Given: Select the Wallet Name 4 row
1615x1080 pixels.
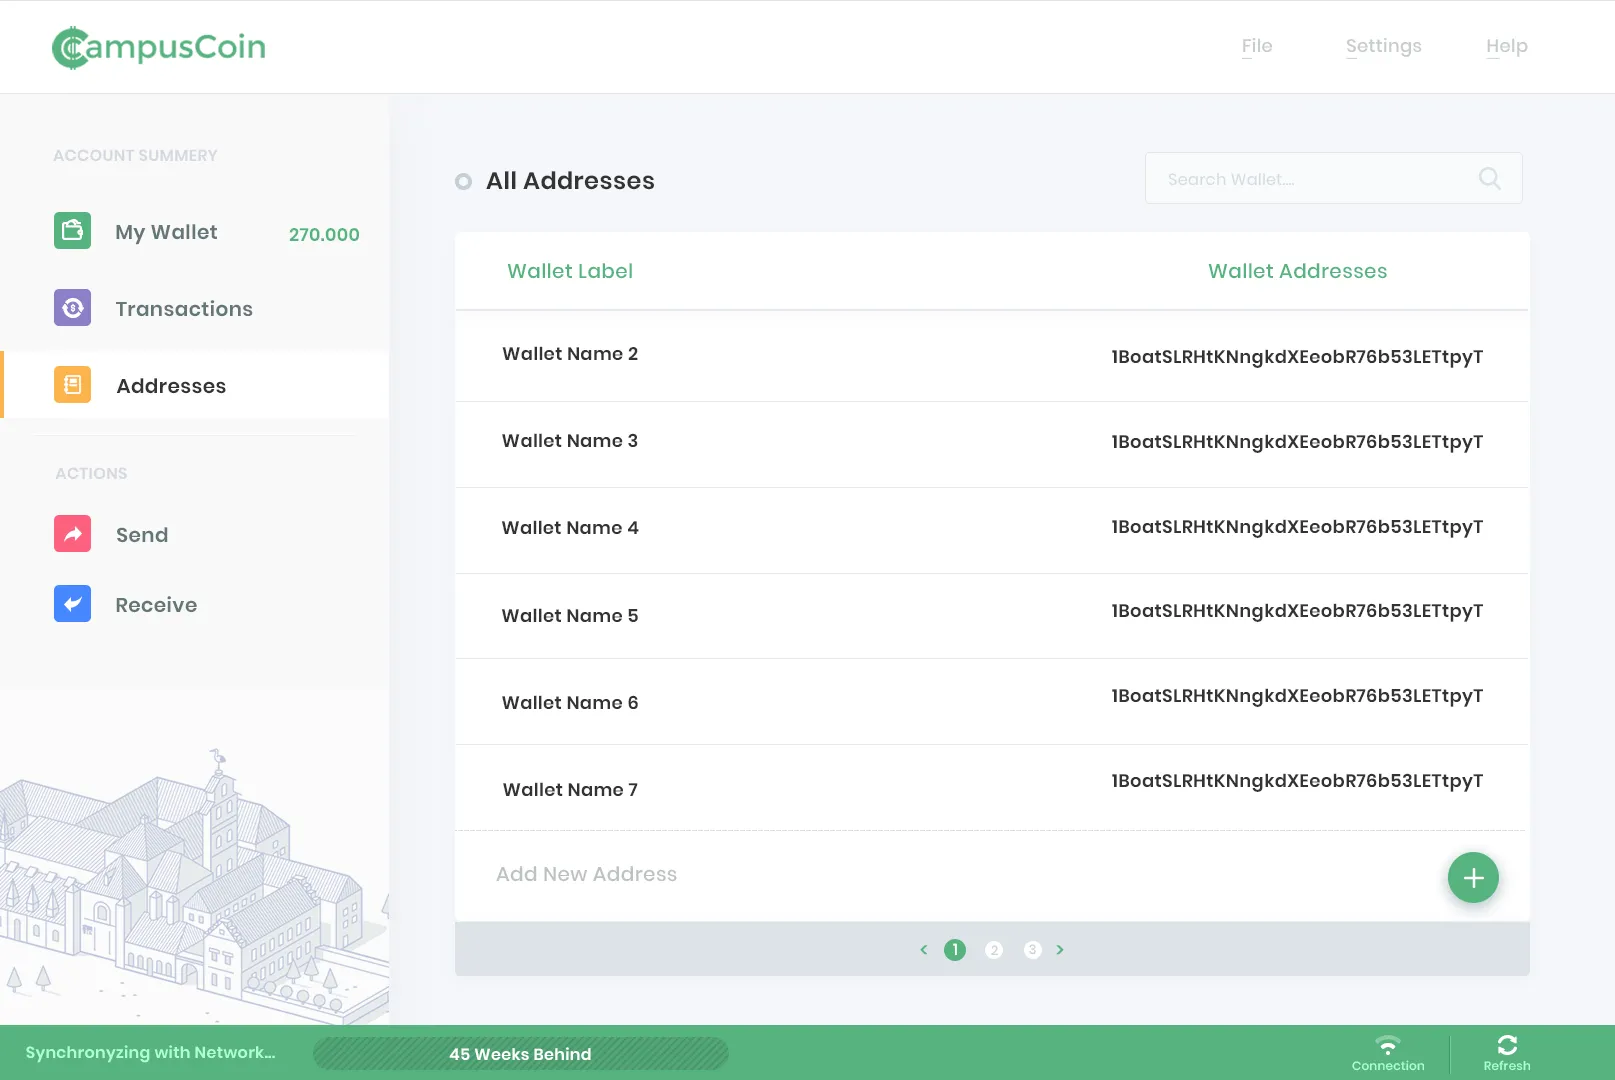Looking at the screenshot, I should [x=991, y=529].
